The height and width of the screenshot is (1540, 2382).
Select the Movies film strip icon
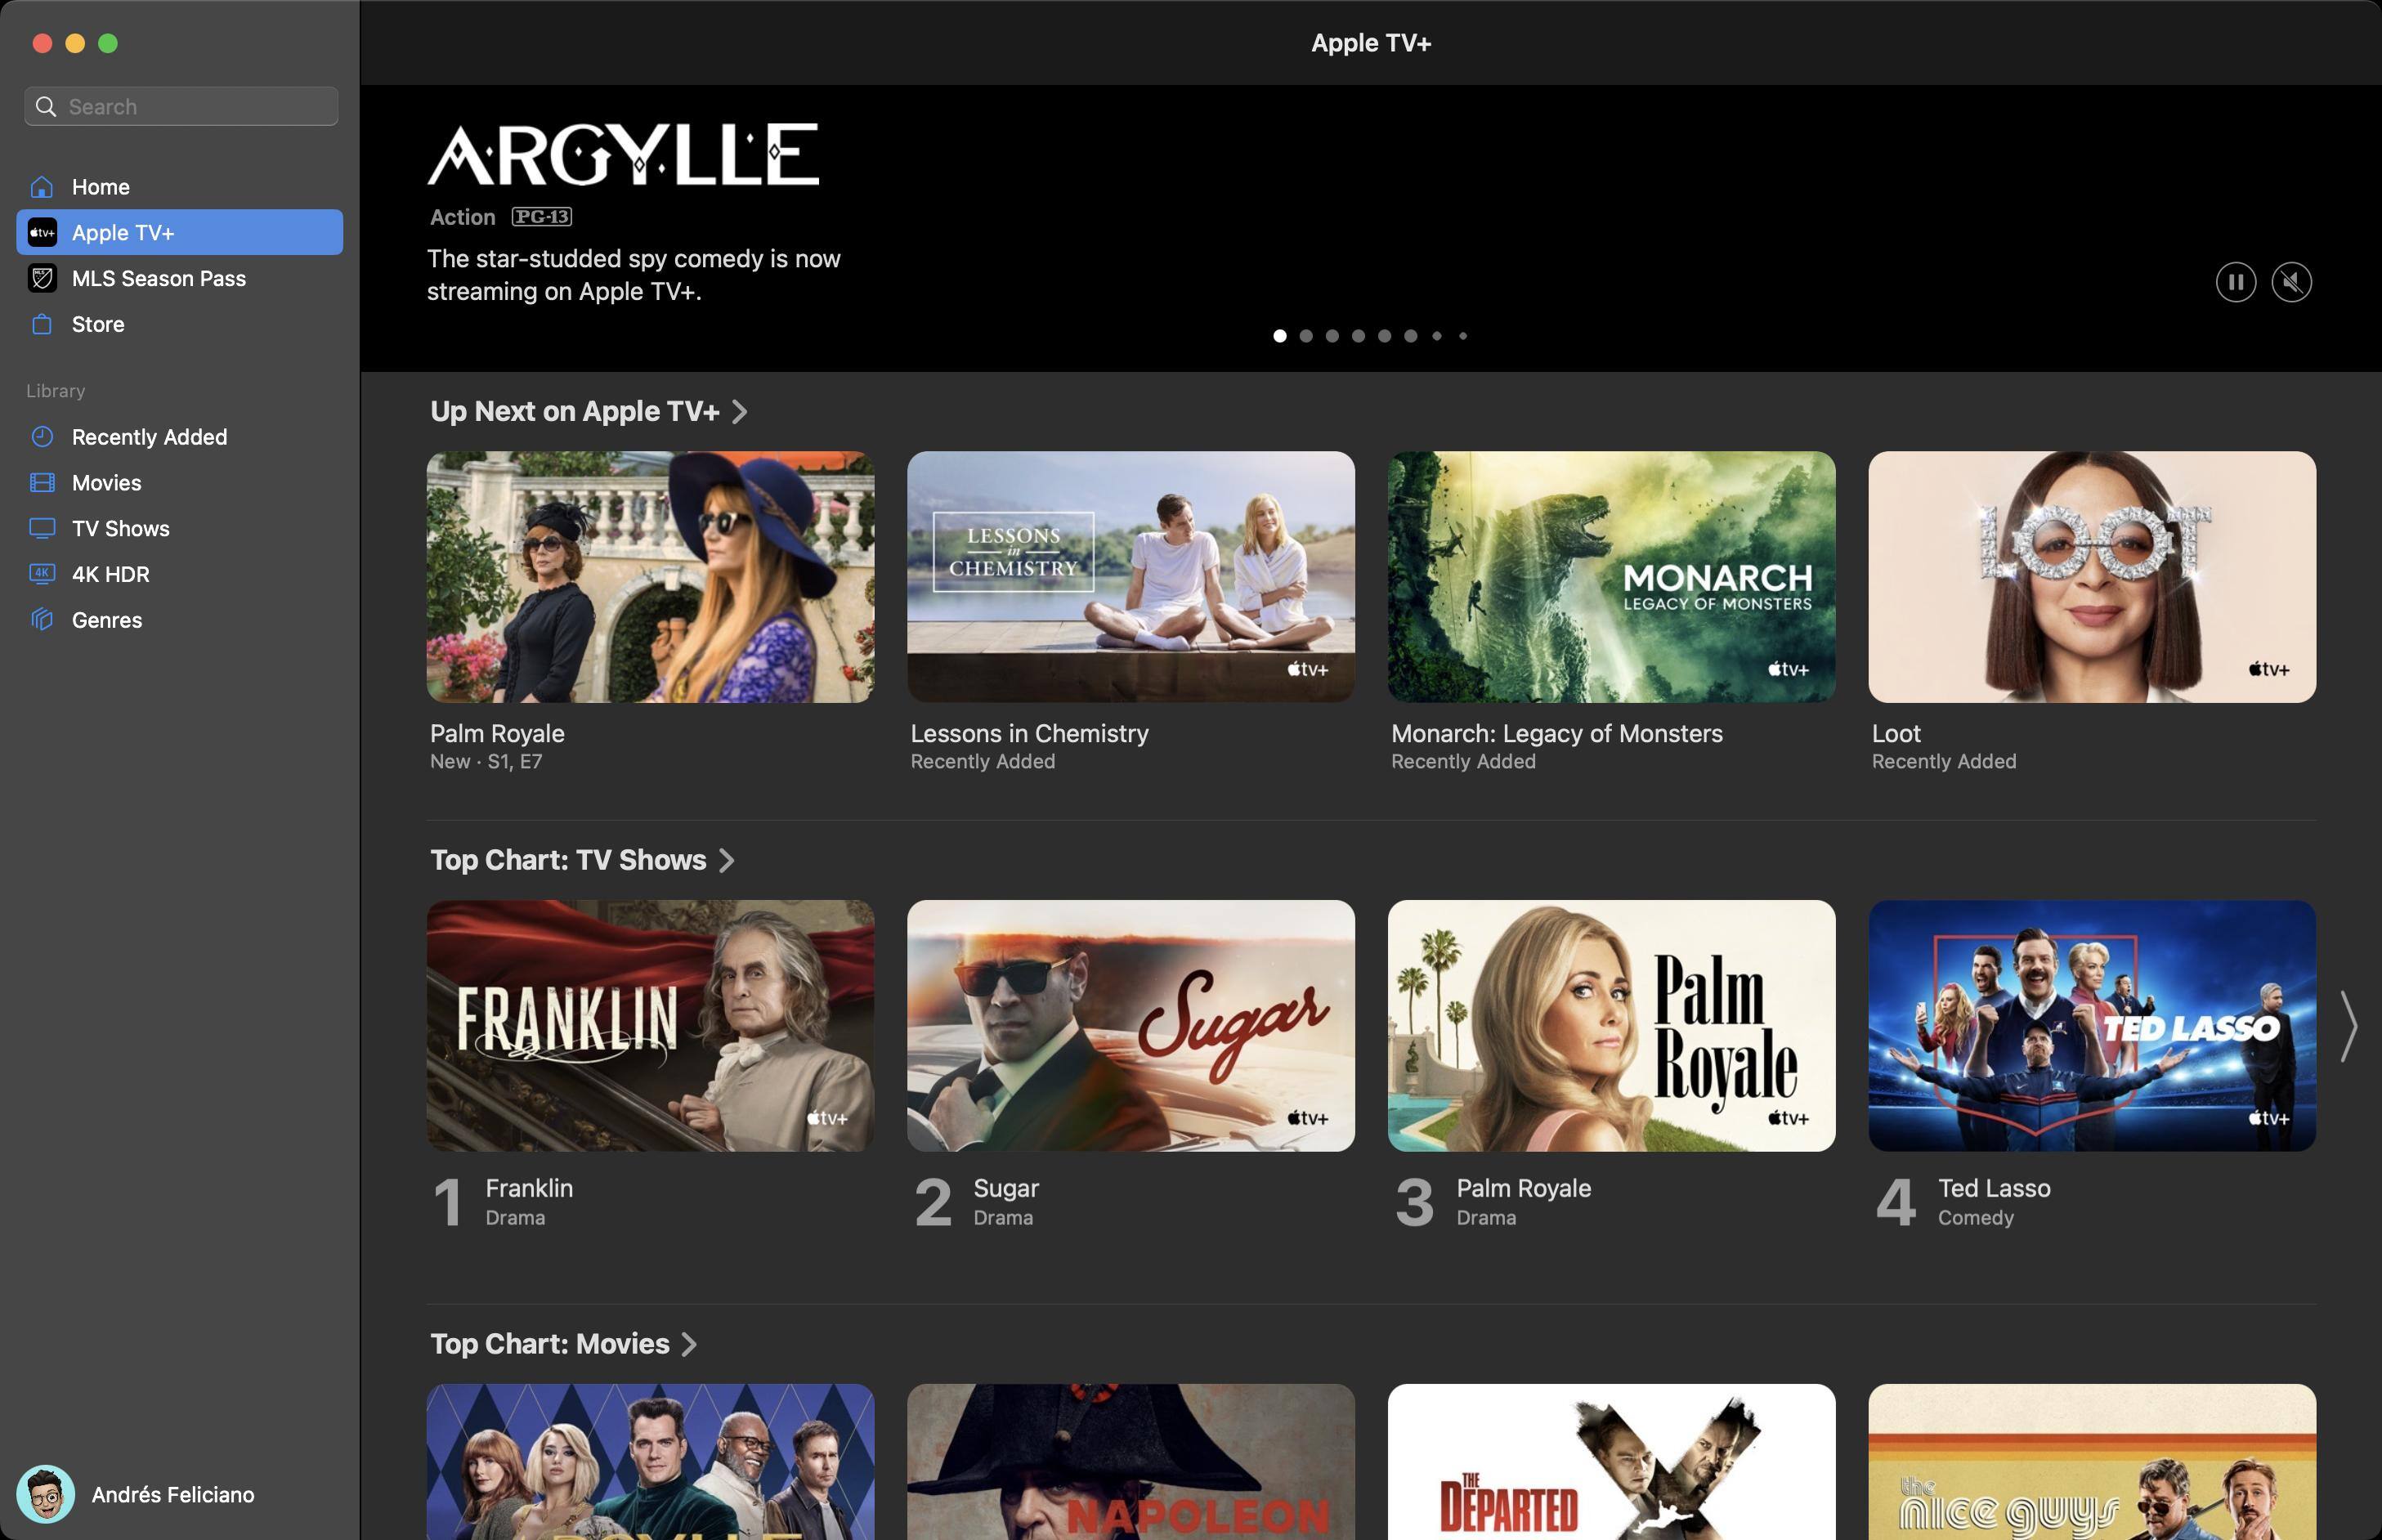pyautogui.click(x=42, y=483)
